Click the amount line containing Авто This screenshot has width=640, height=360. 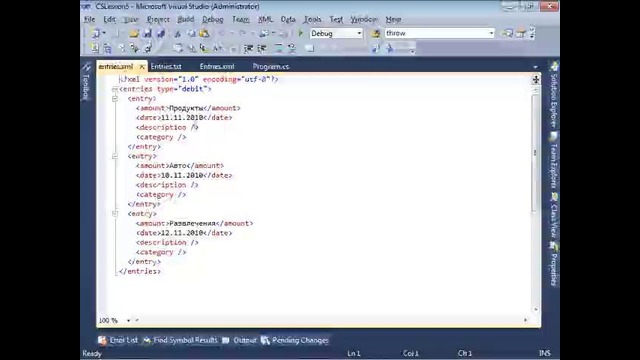(180, 166)
